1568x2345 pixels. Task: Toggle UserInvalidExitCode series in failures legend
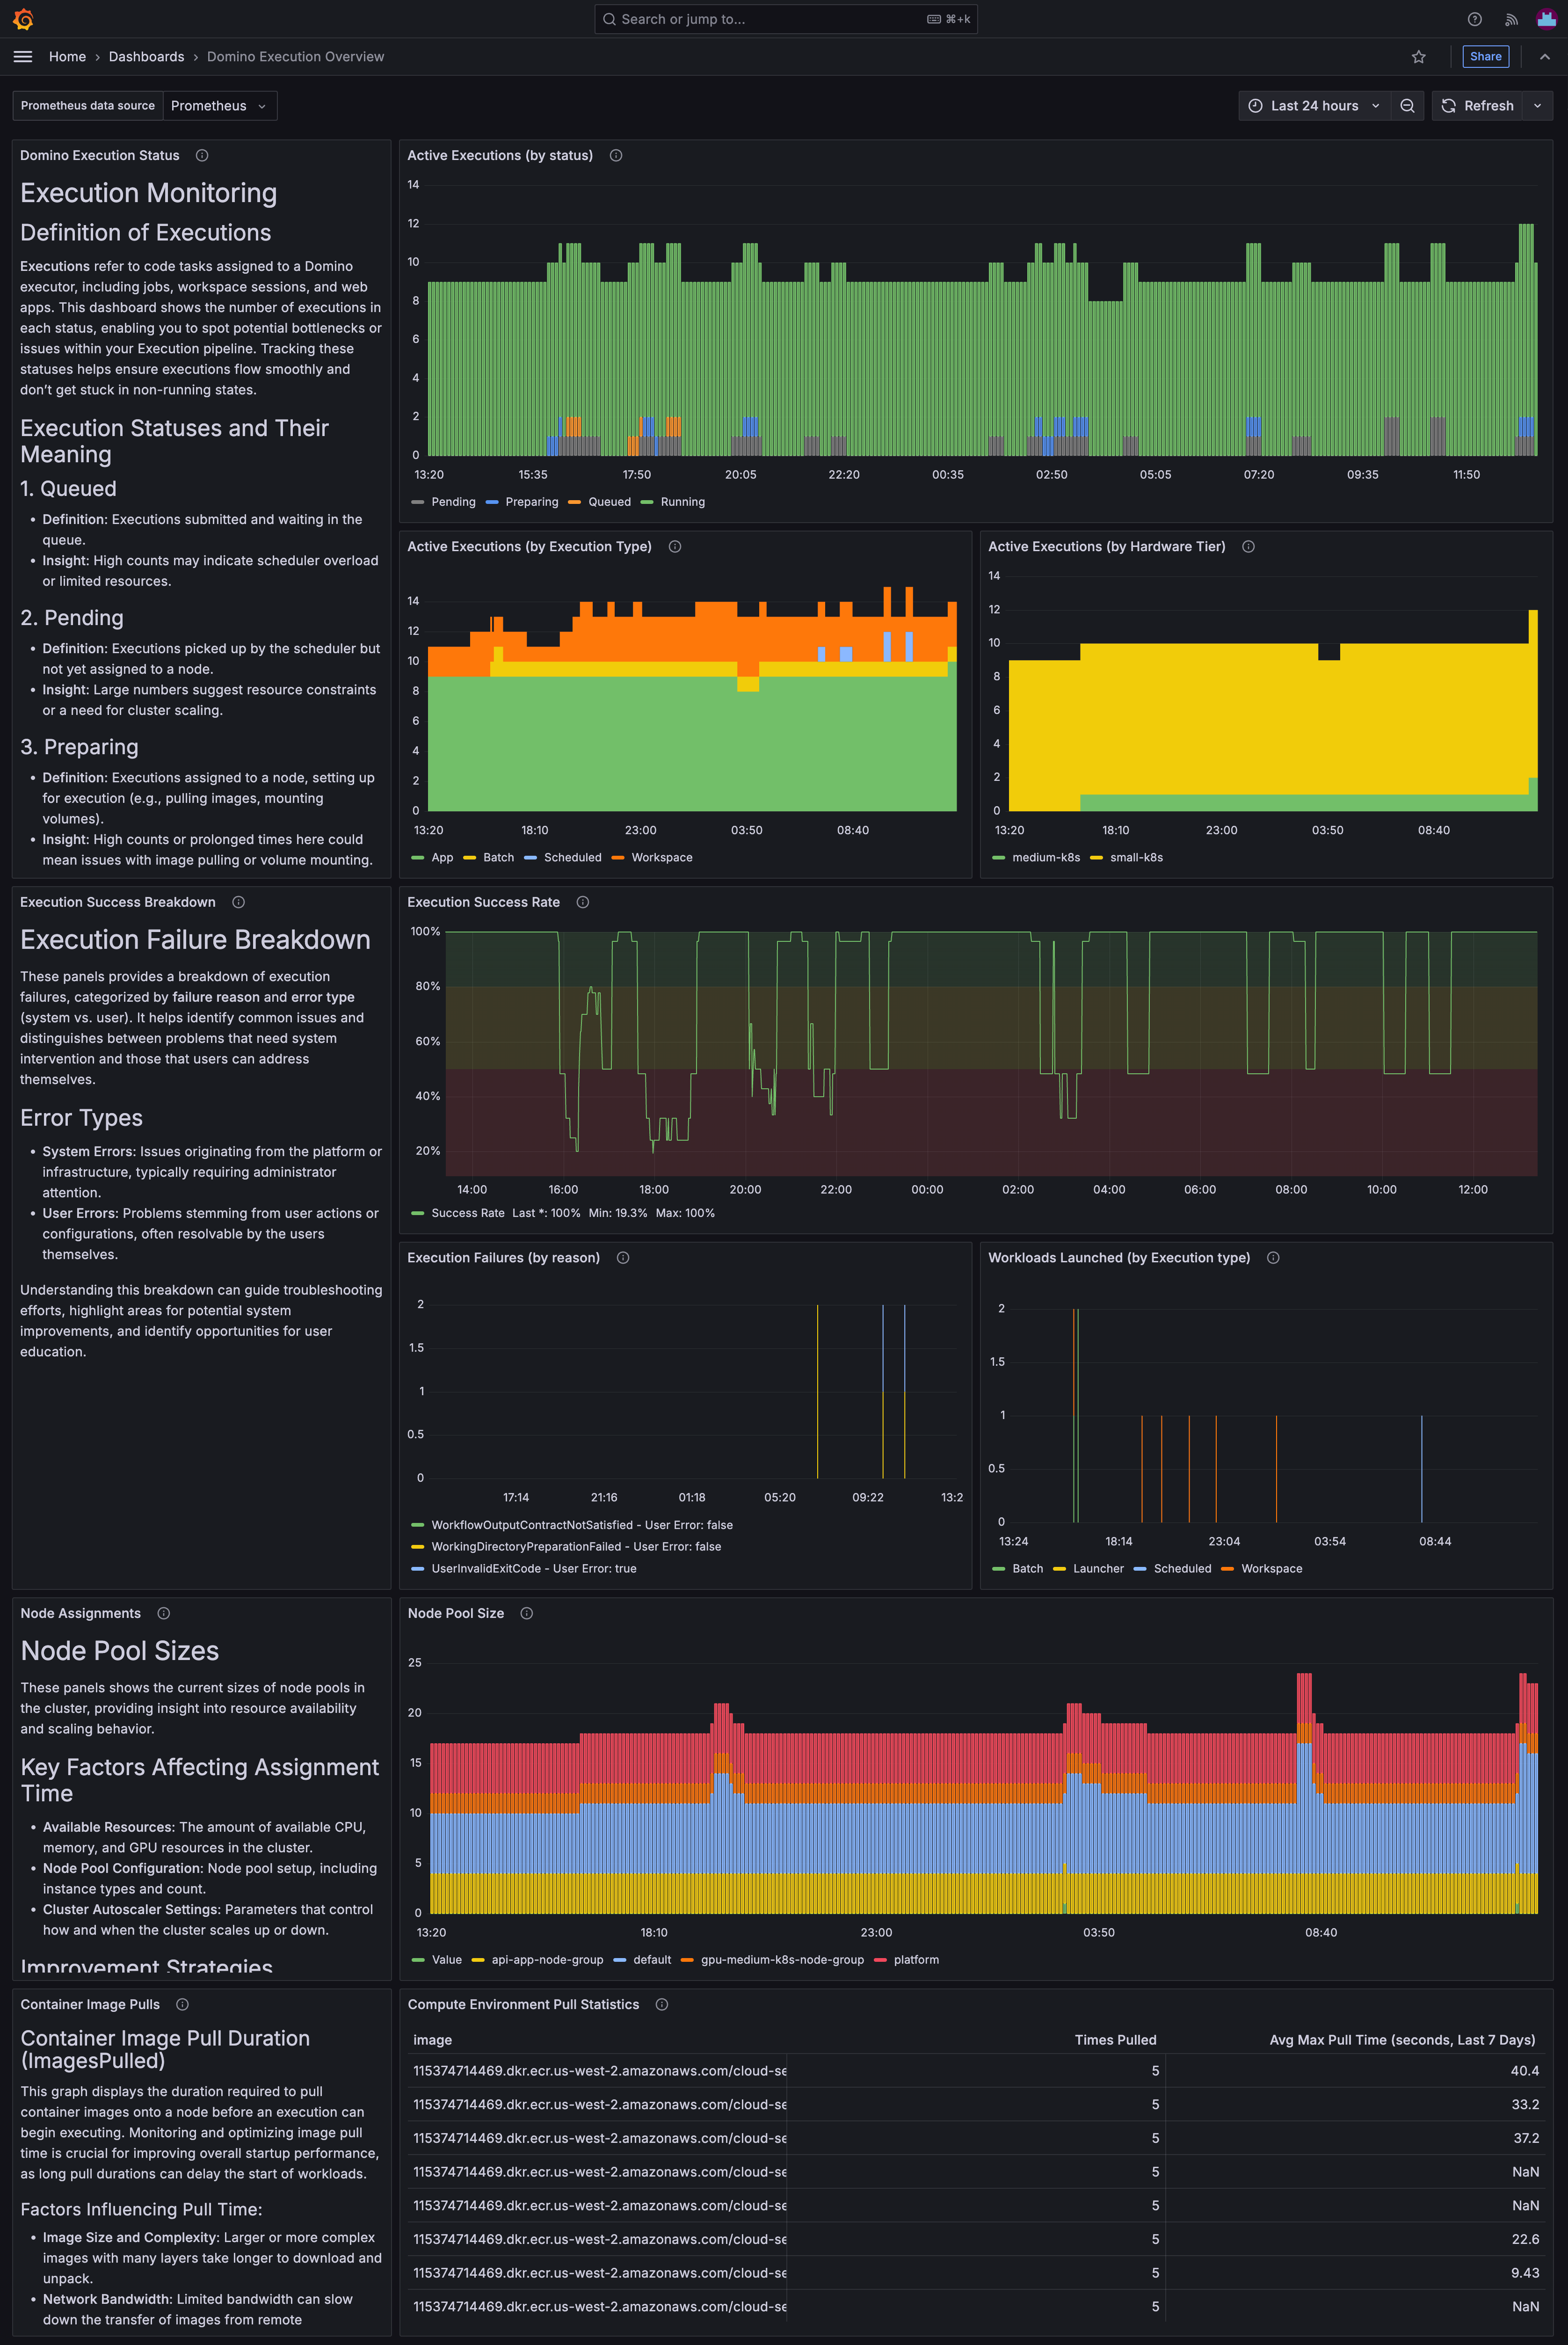click(534, 1569)
